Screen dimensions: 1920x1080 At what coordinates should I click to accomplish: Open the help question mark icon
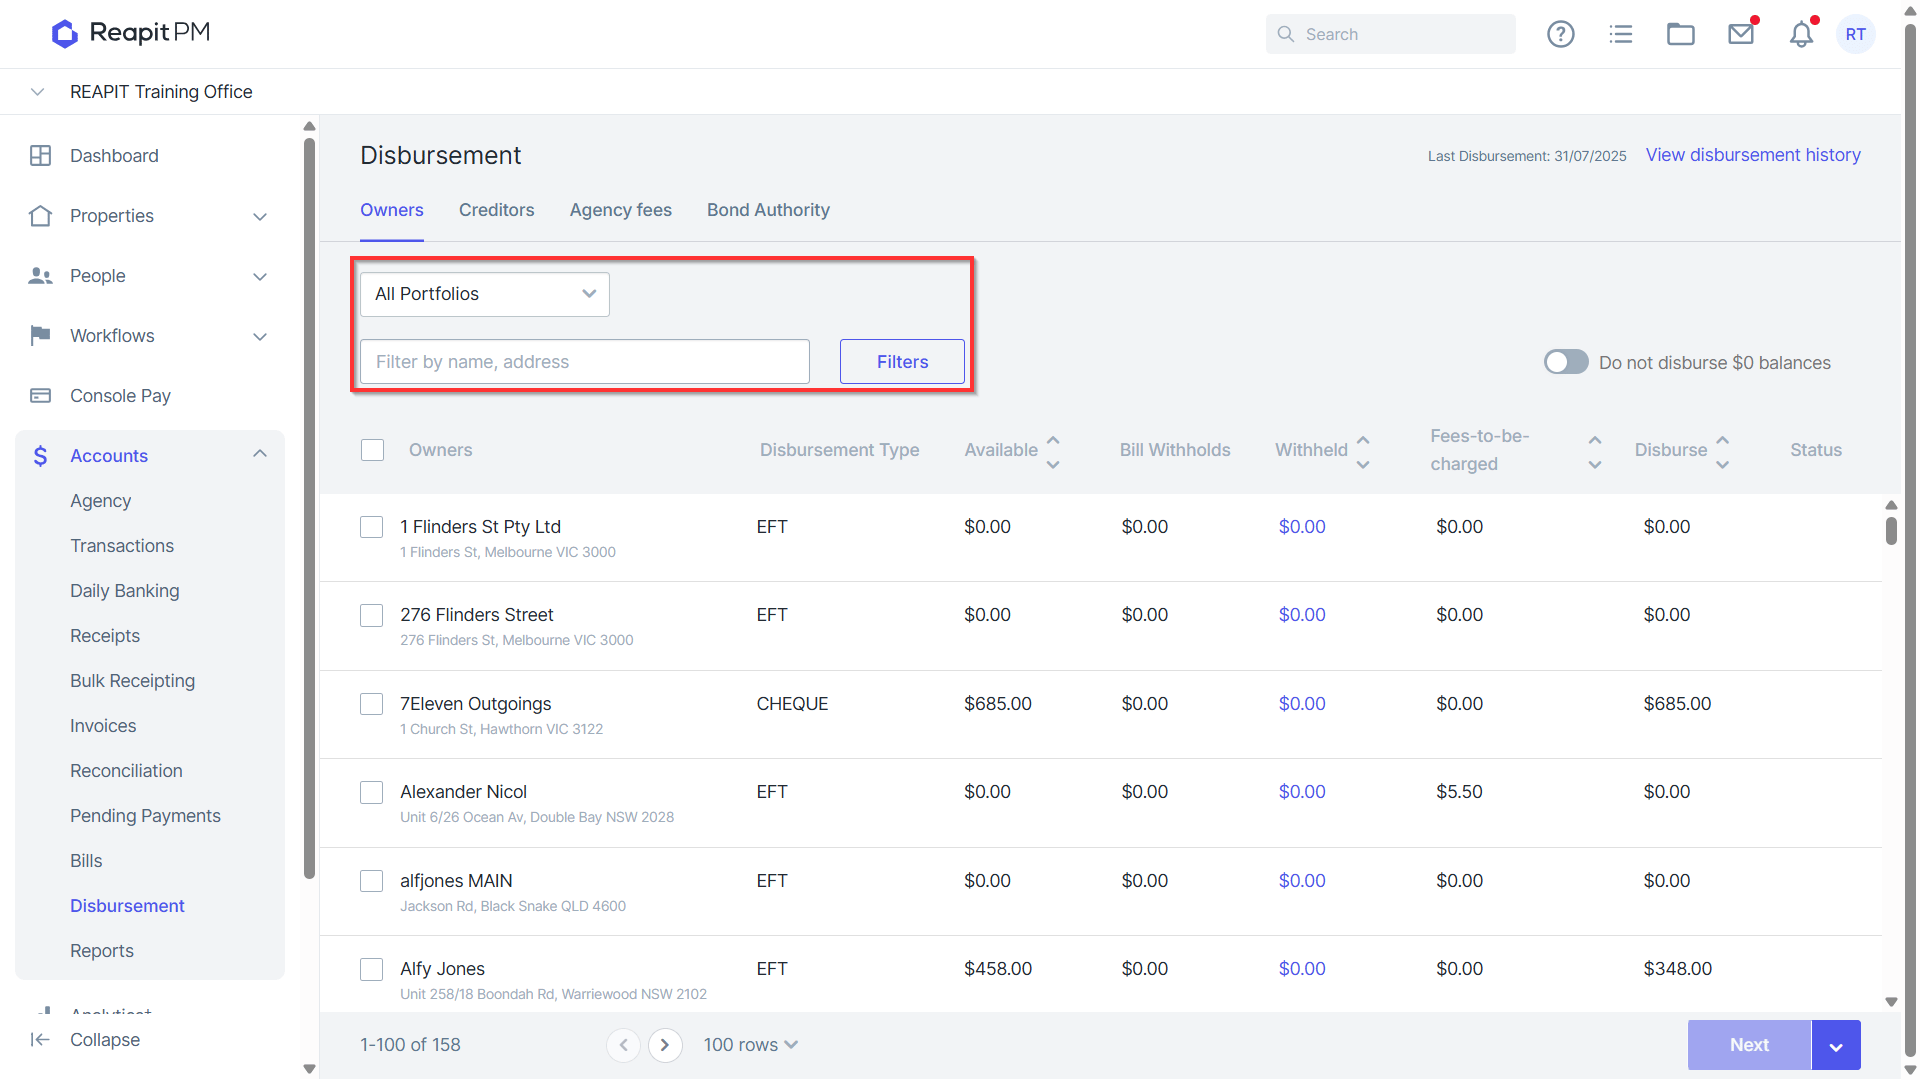1560,34
